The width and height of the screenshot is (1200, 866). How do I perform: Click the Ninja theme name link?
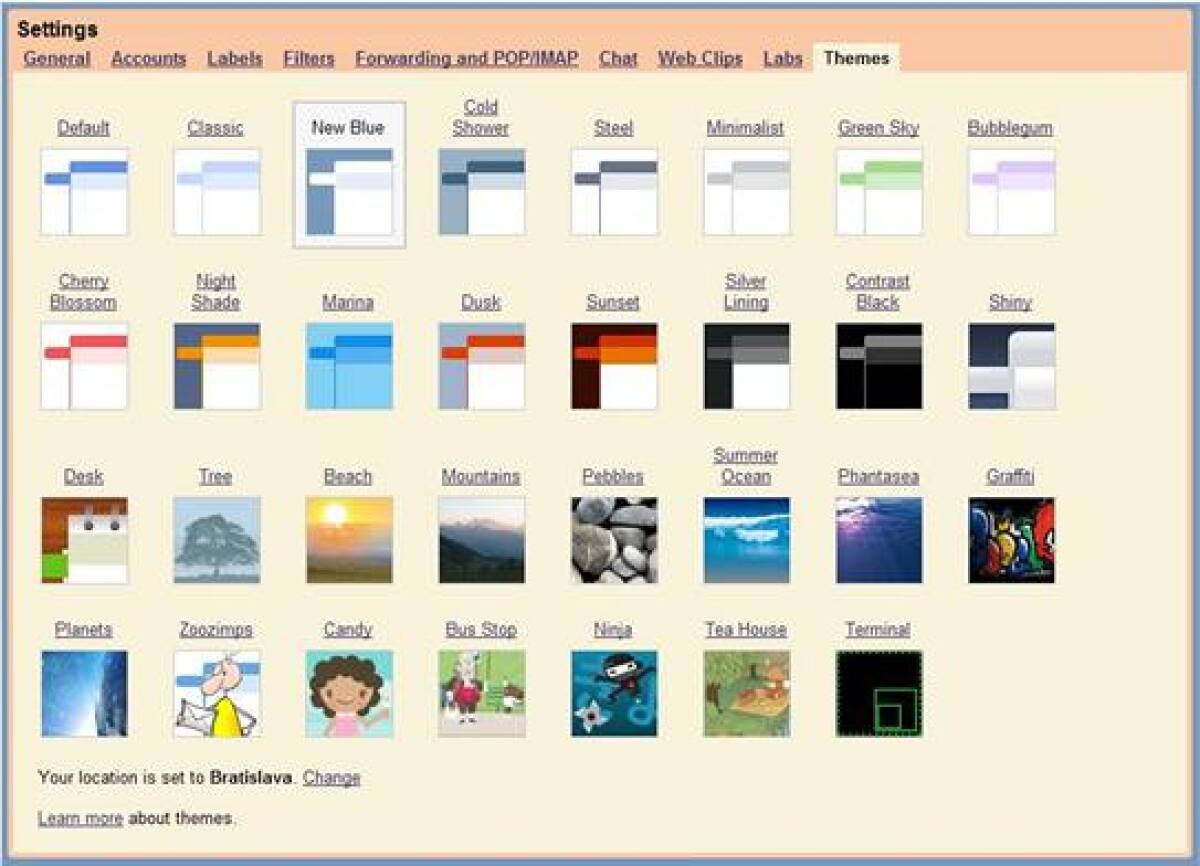(x=613, y=629)
